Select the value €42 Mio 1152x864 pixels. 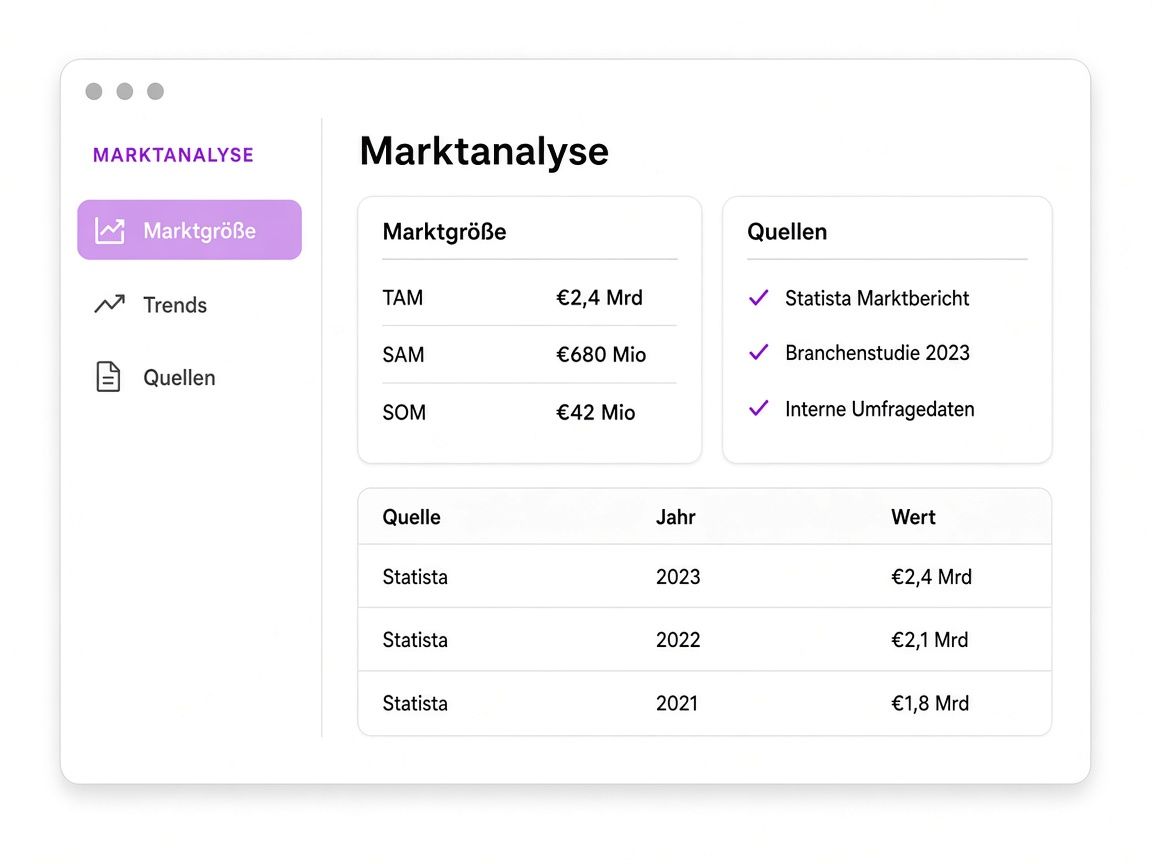(x=596, y=412)
